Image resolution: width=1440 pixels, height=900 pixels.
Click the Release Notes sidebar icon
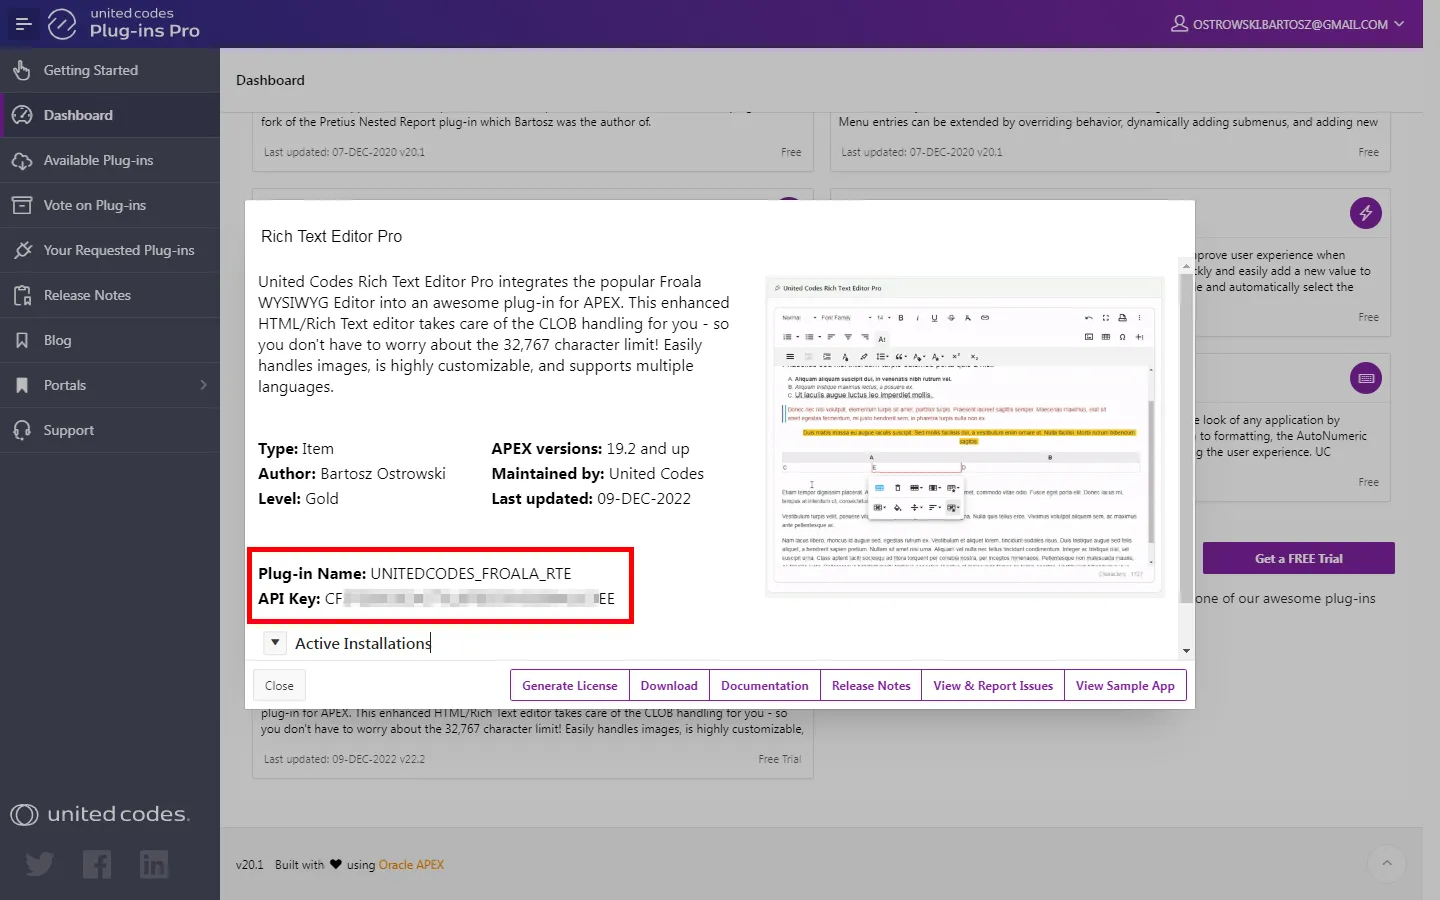click(22, 295)
